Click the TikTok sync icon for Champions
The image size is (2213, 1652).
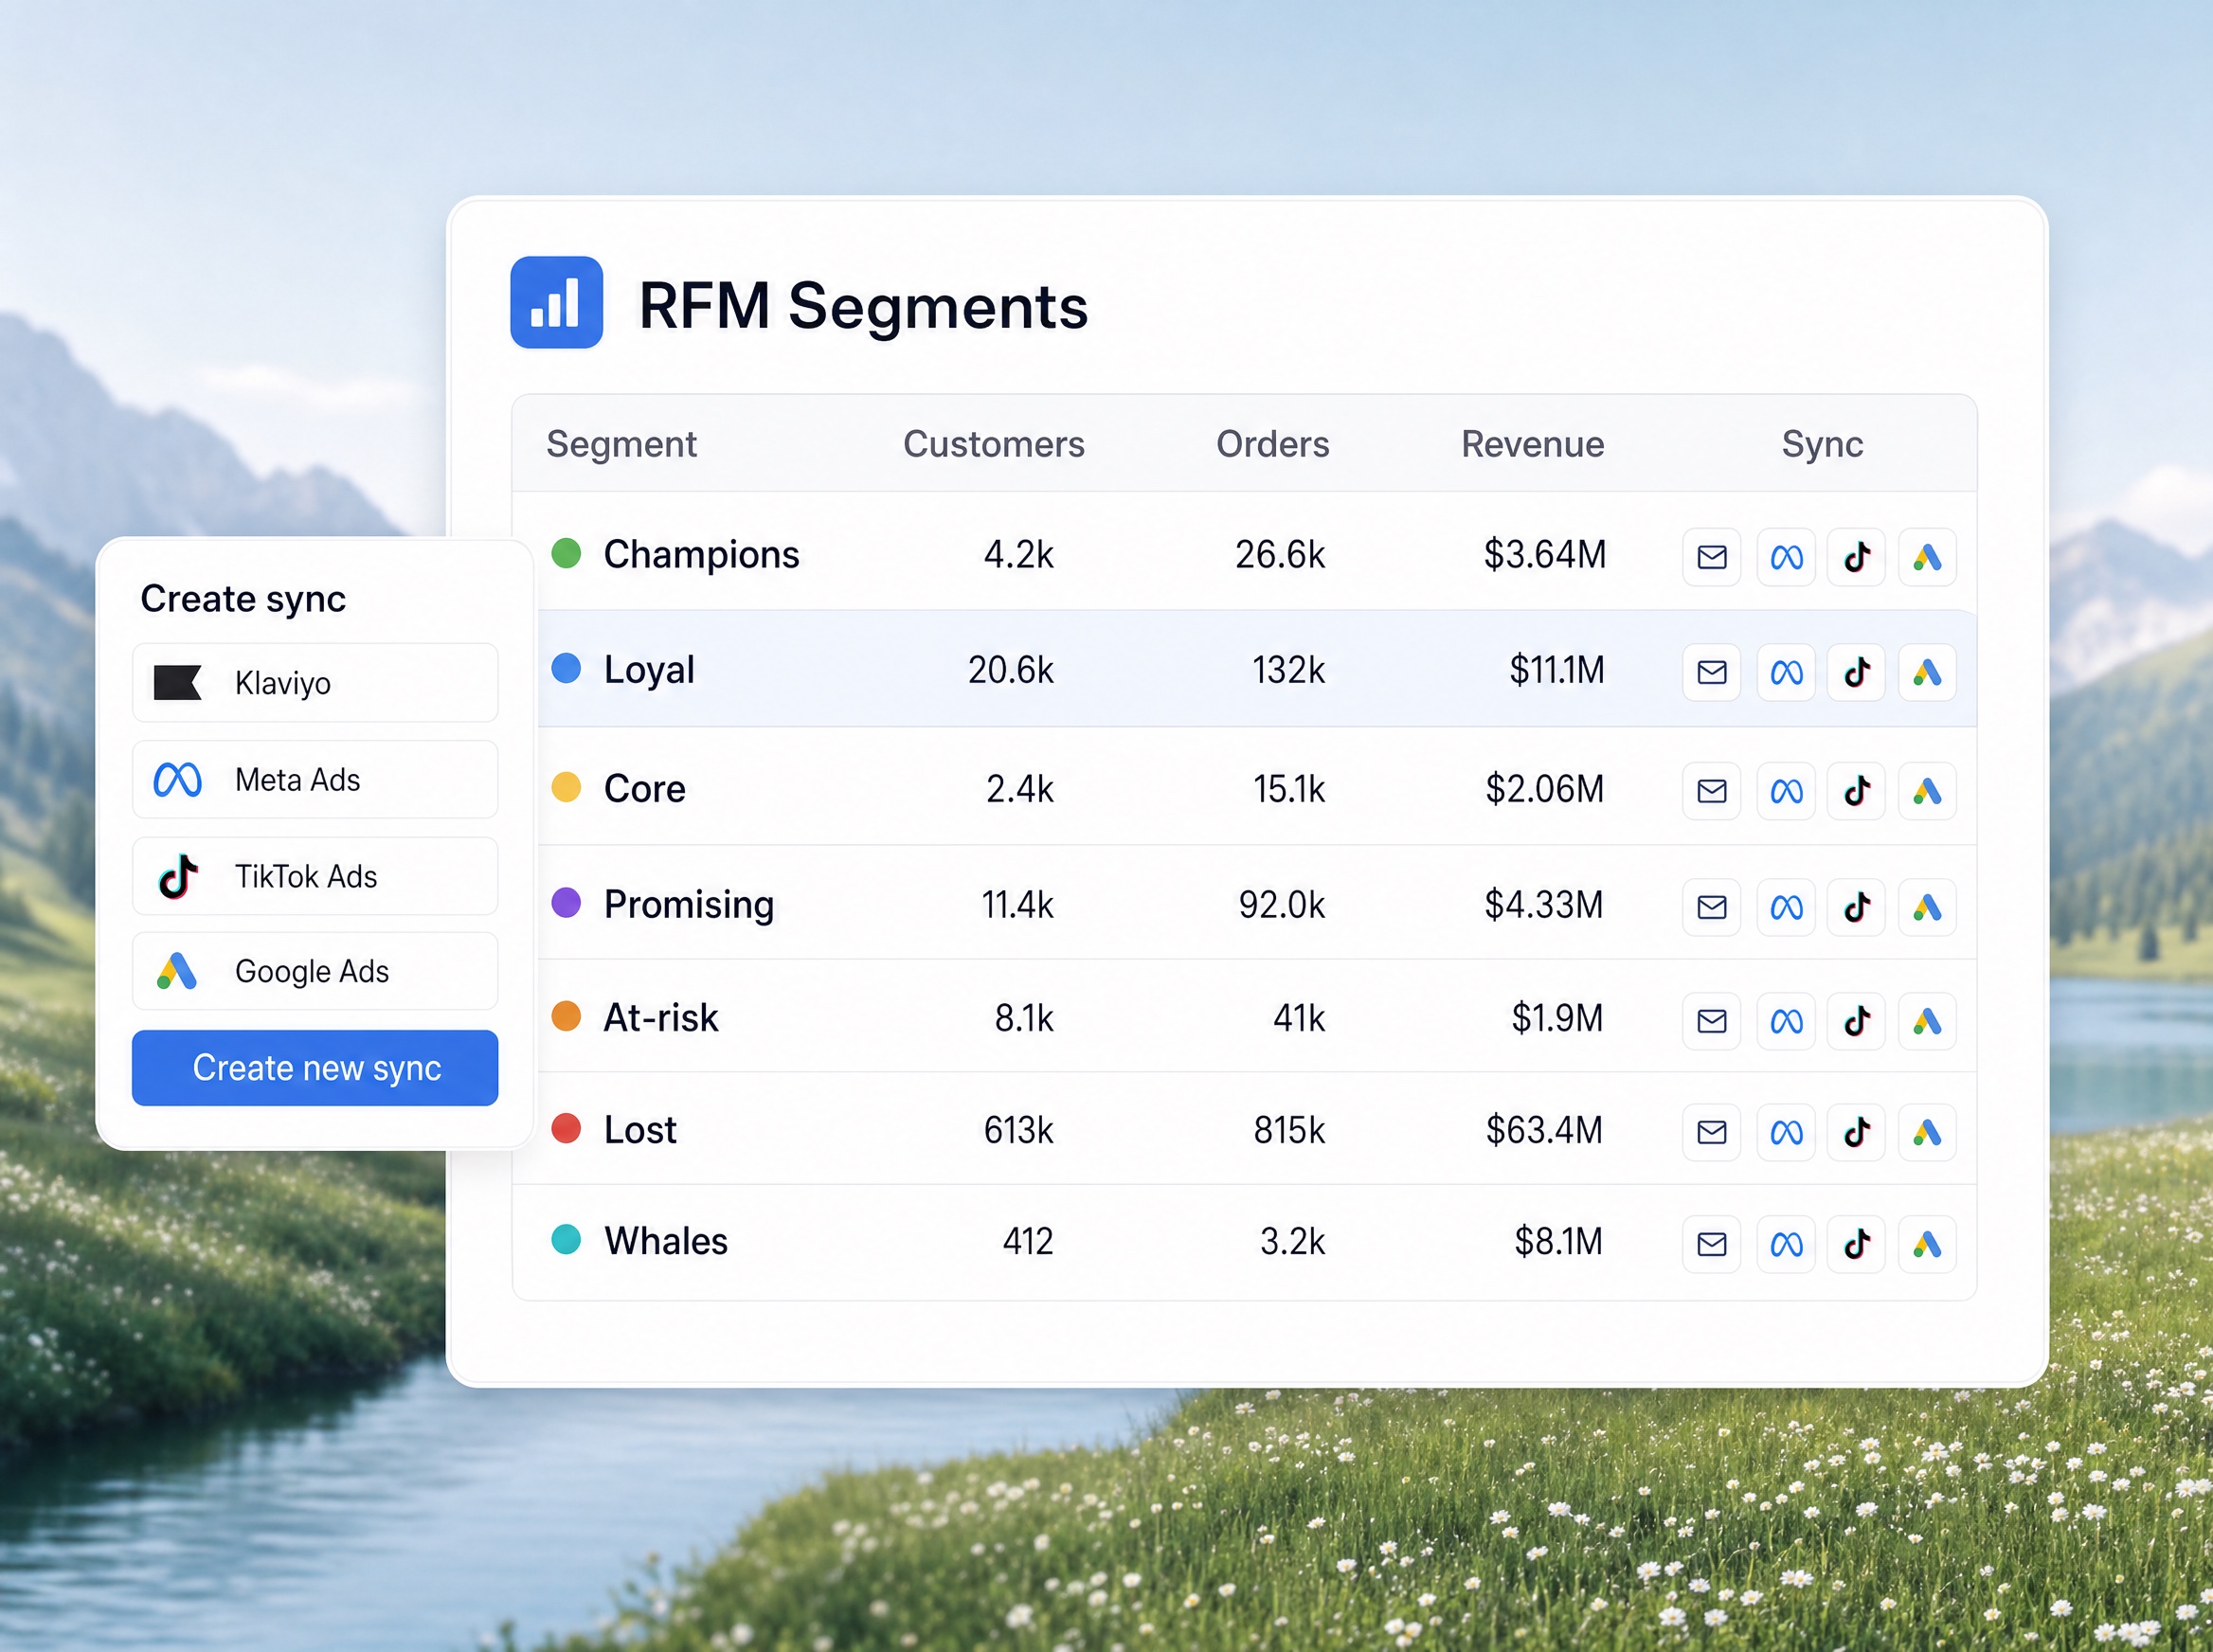coord(1856,557)
